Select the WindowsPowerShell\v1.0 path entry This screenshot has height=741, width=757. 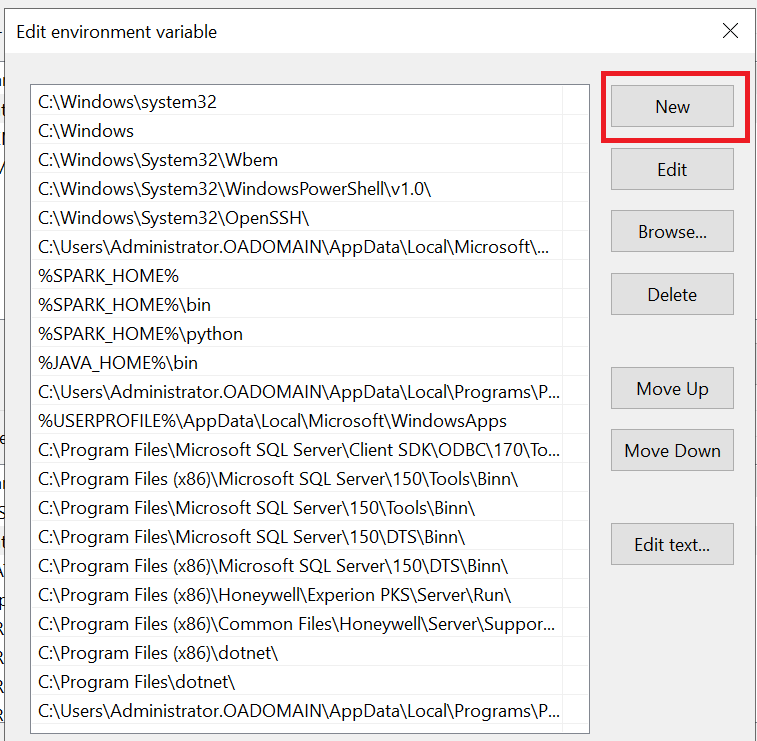(x=235, y=189)
